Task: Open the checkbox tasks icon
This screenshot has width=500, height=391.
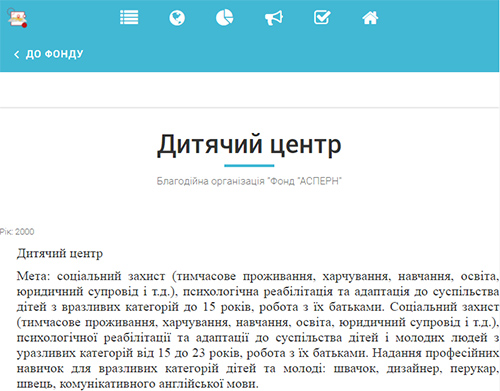Action: tap(322, 17)
